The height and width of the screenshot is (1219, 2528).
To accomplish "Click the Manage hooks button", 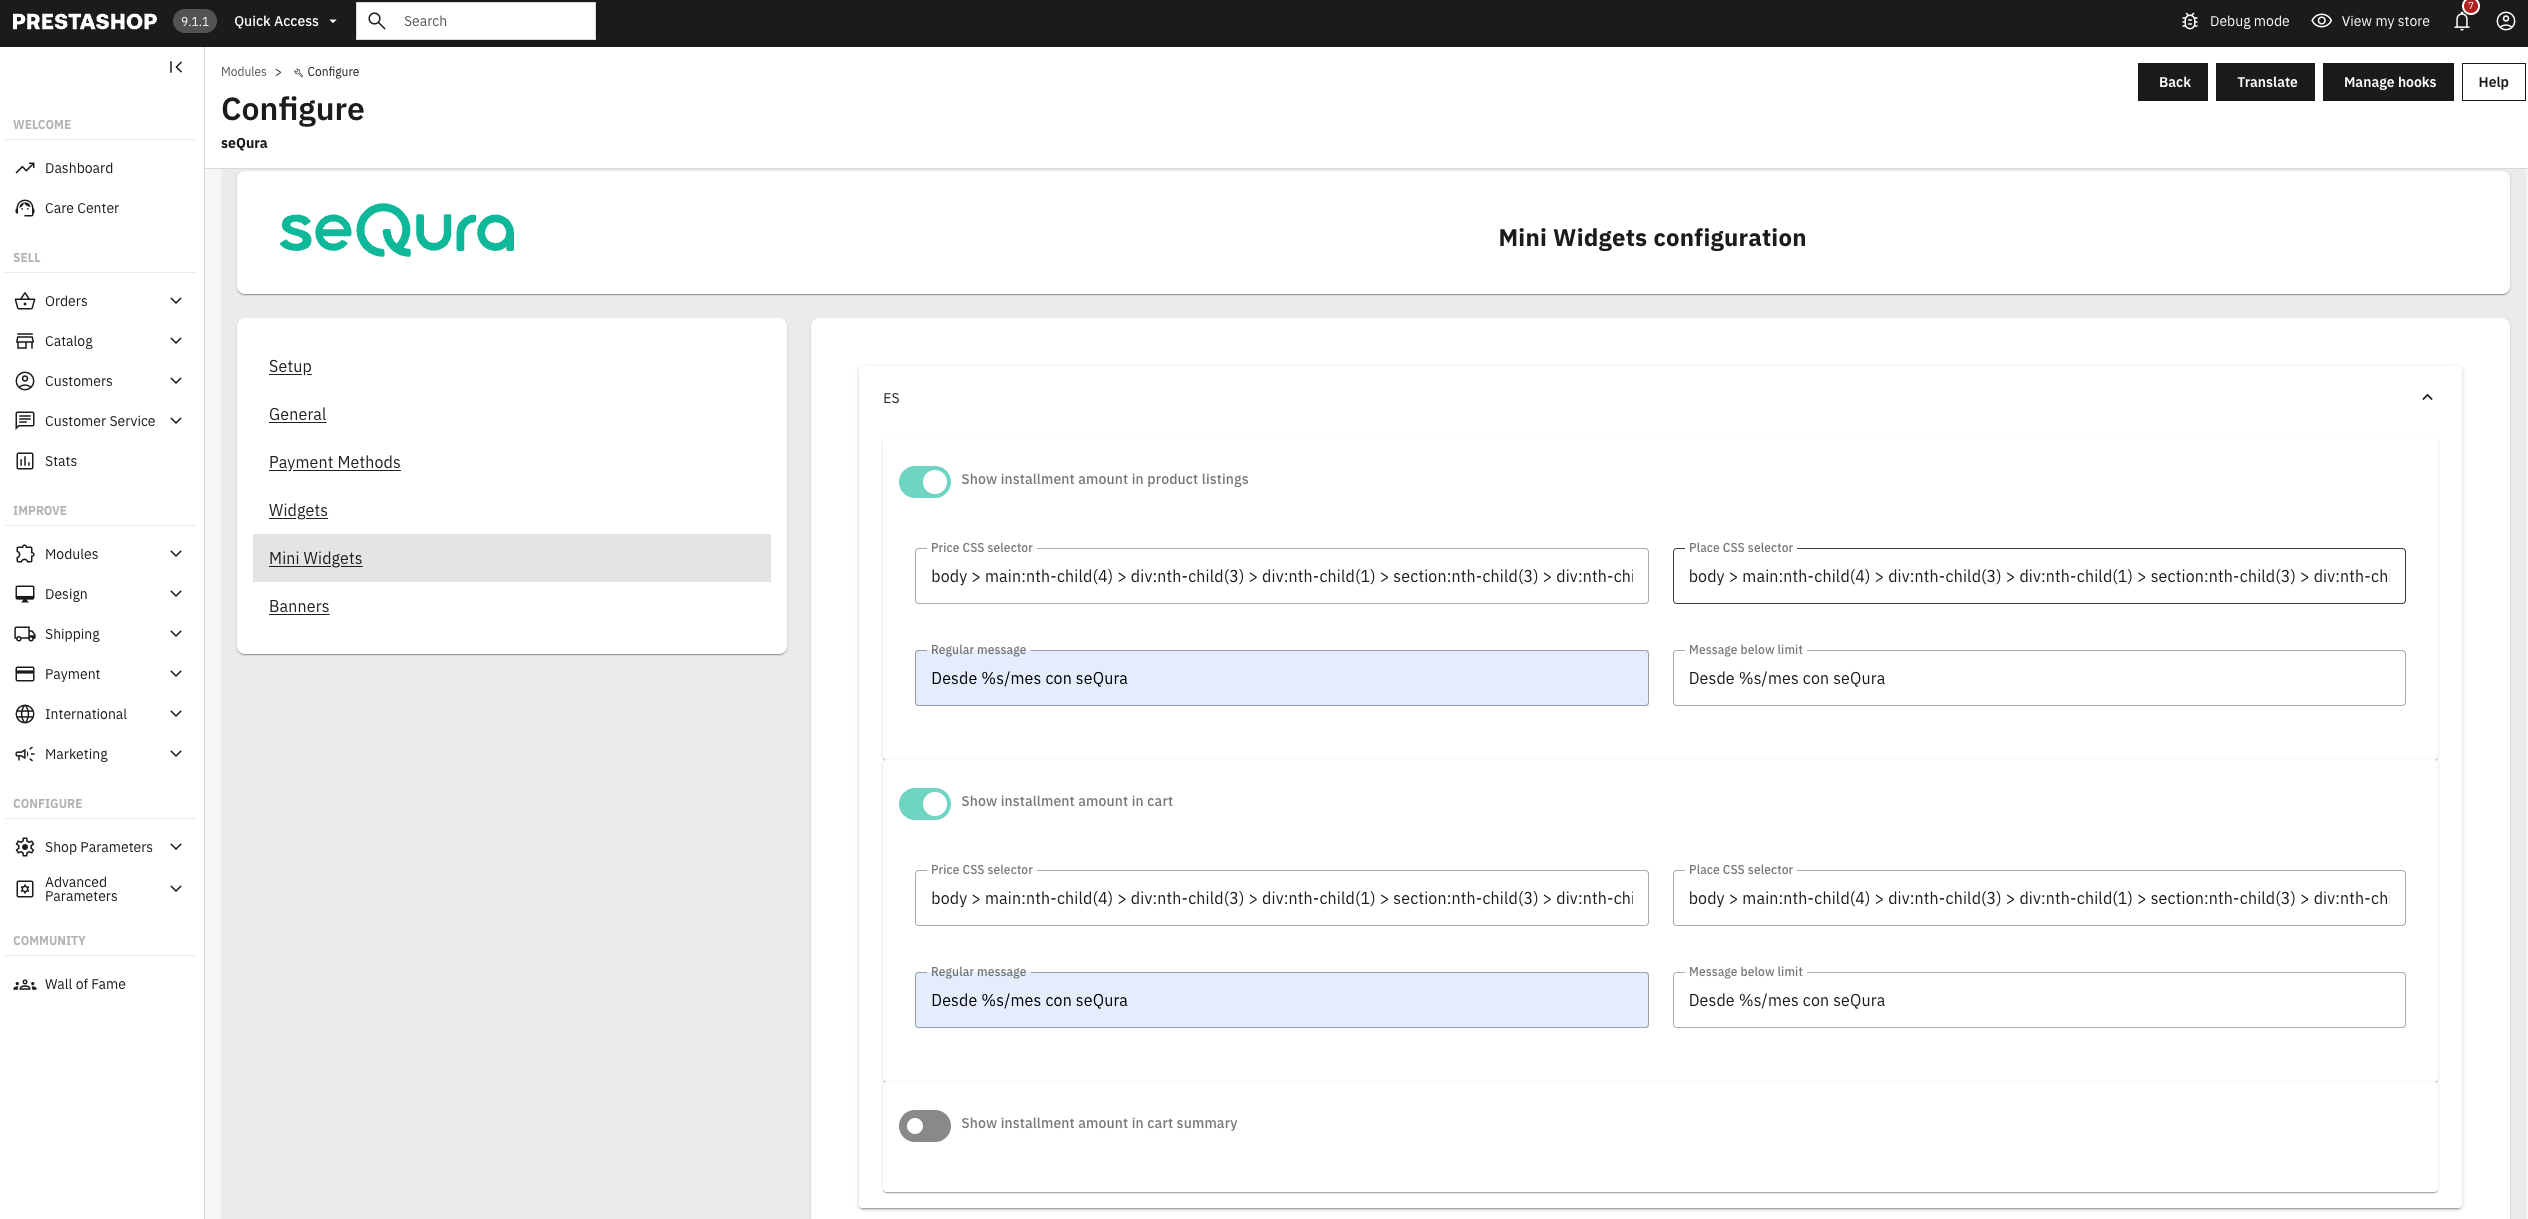I will [x=2388, y=82].
